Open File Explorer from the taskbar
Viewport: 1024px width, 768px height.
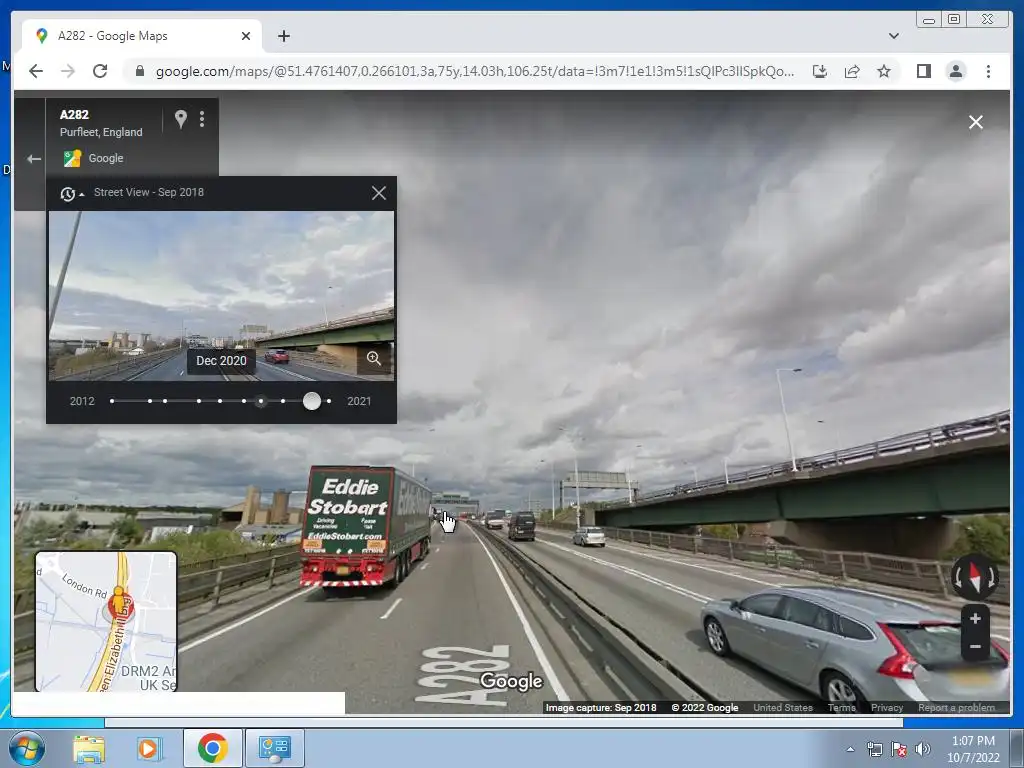click(89, 749)
